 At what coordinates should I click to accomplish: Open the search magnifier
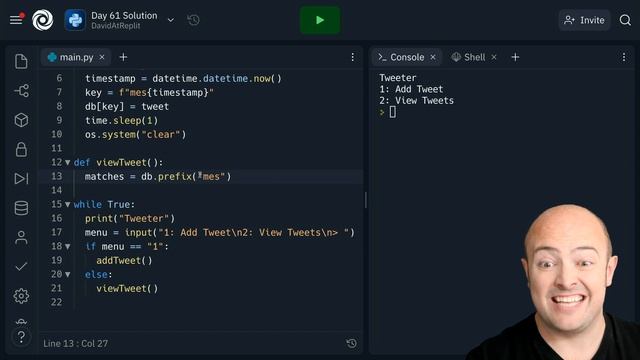click(x=625, y=20)
